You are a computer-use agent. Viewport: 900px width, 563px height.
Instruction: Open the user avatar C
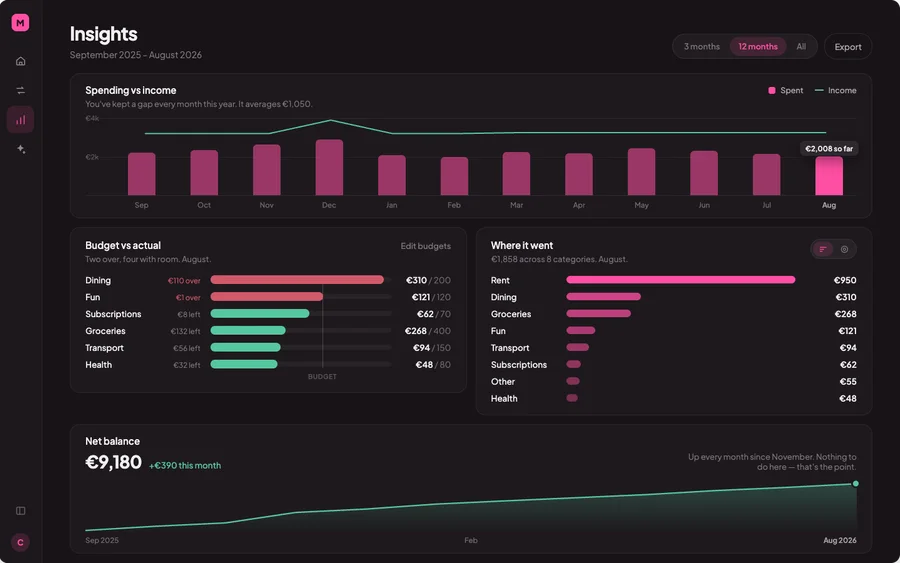tap(20, 542)
